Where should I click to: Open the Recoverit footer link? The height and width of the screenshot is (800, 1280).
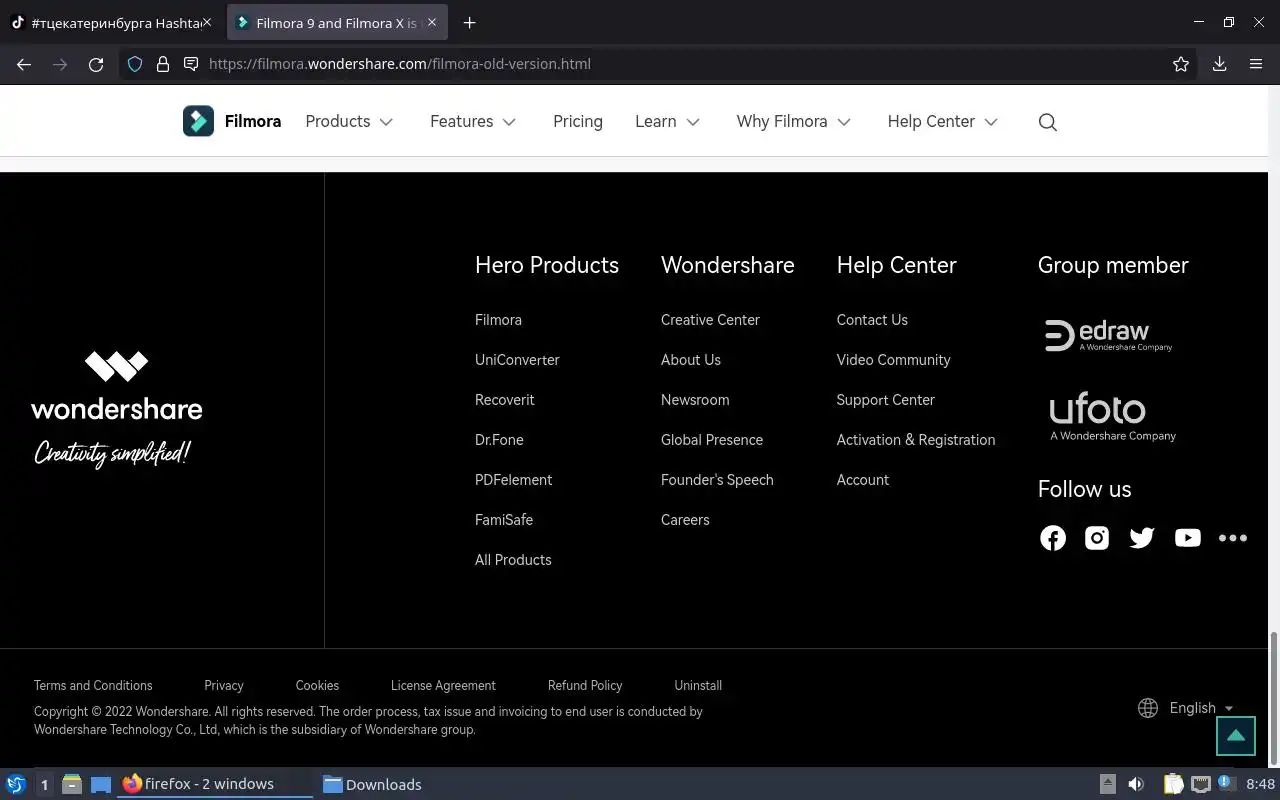(505, 400)
